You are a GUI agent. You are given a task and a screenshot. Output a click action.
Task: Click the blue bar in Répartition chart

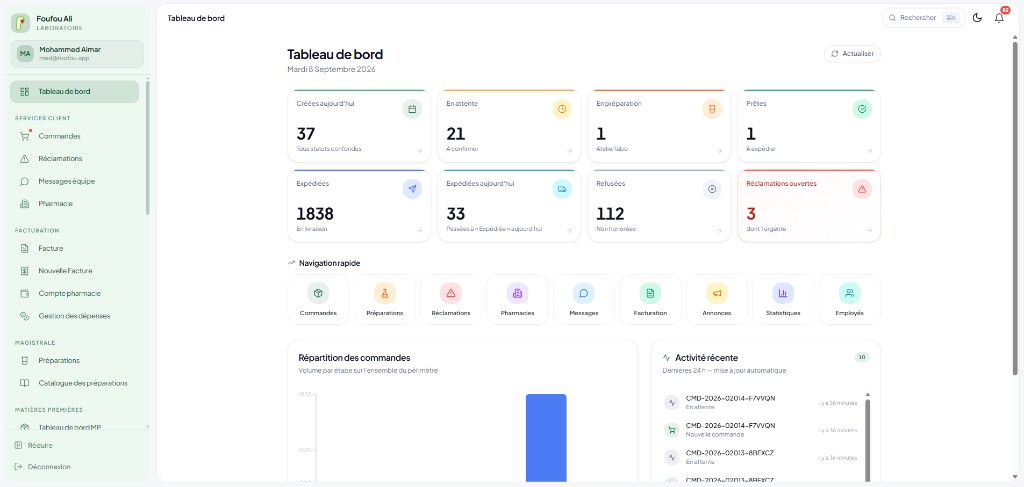[546, 437]
